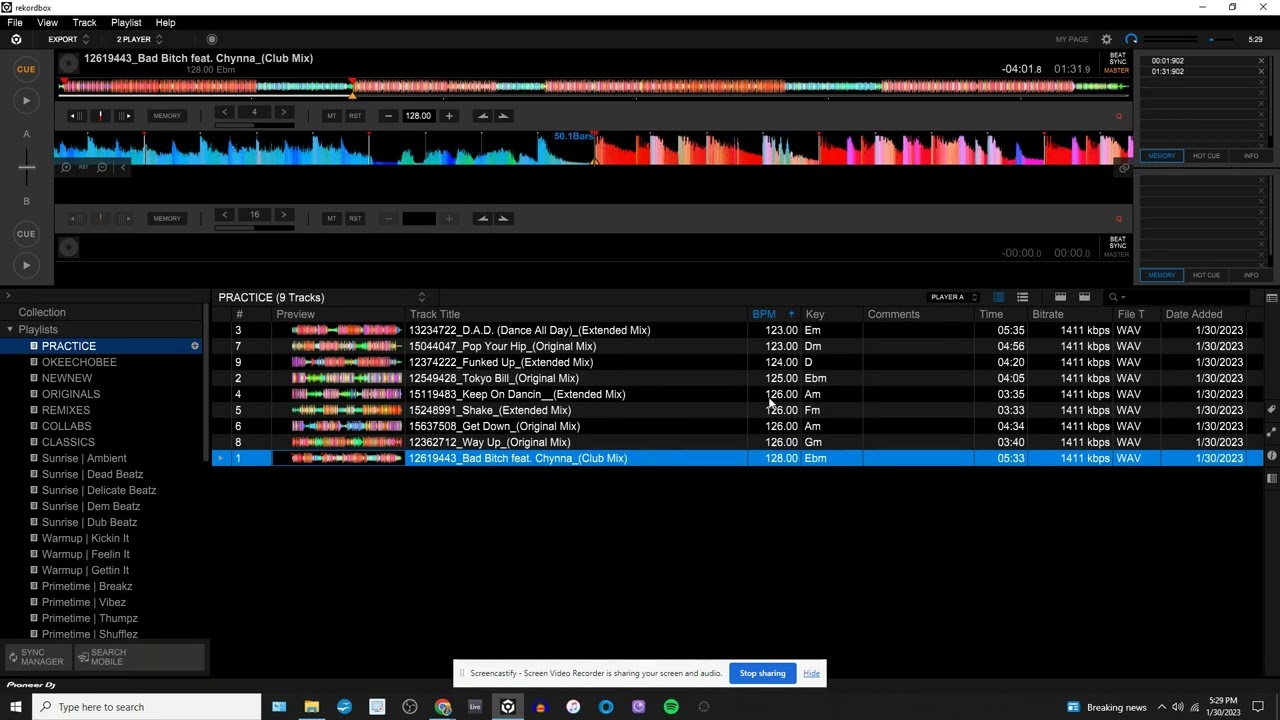Screen dimensions: 1280x720
Task: Click the MY PAGE link
Action: [x=1072, y=39]
